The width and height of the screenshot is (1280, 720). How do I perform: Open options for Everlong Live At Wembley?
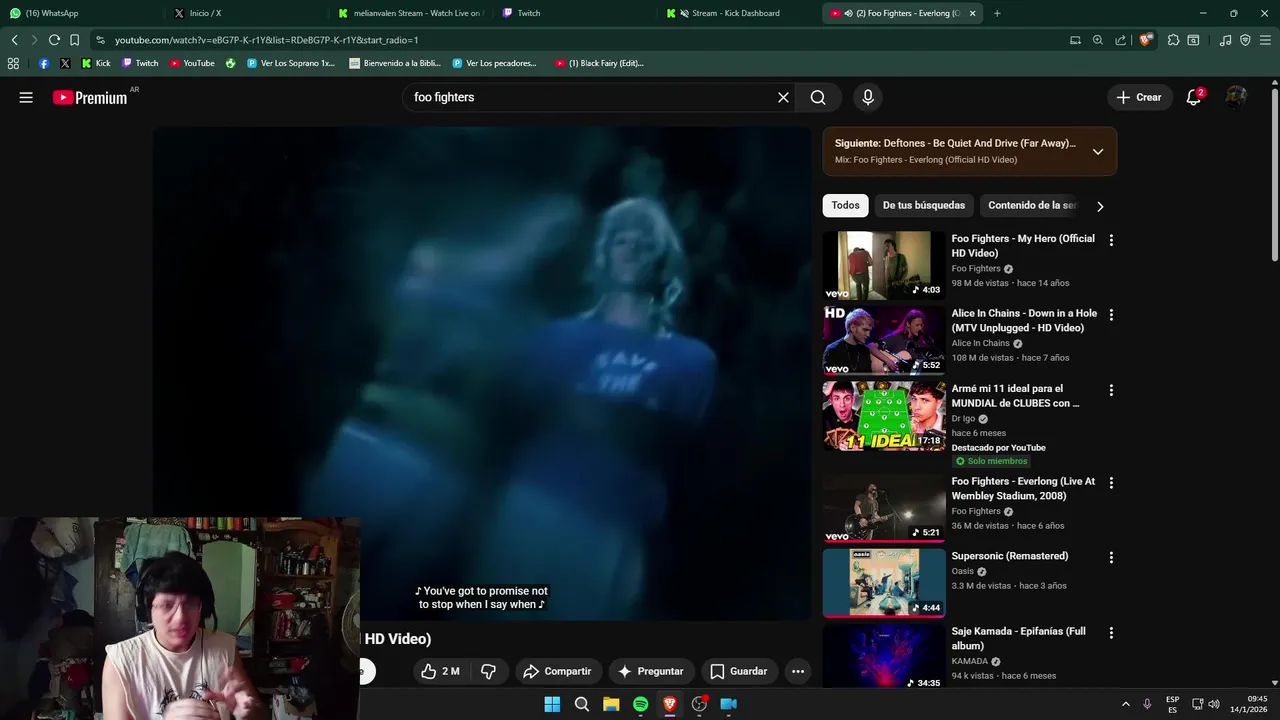coord(1111,483)
